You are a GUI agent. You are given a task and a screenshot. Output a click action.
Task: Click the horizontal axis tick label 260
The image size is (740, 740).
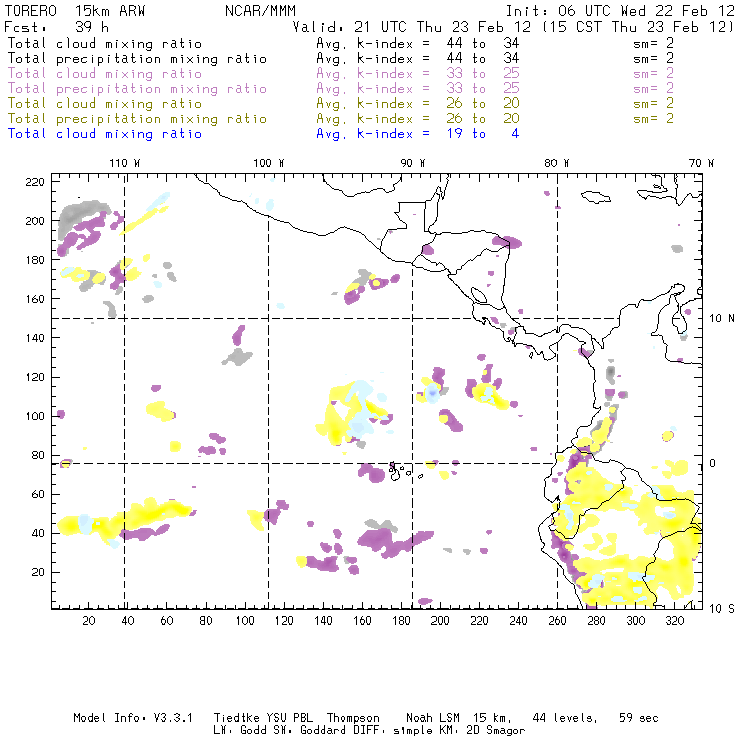557,621
